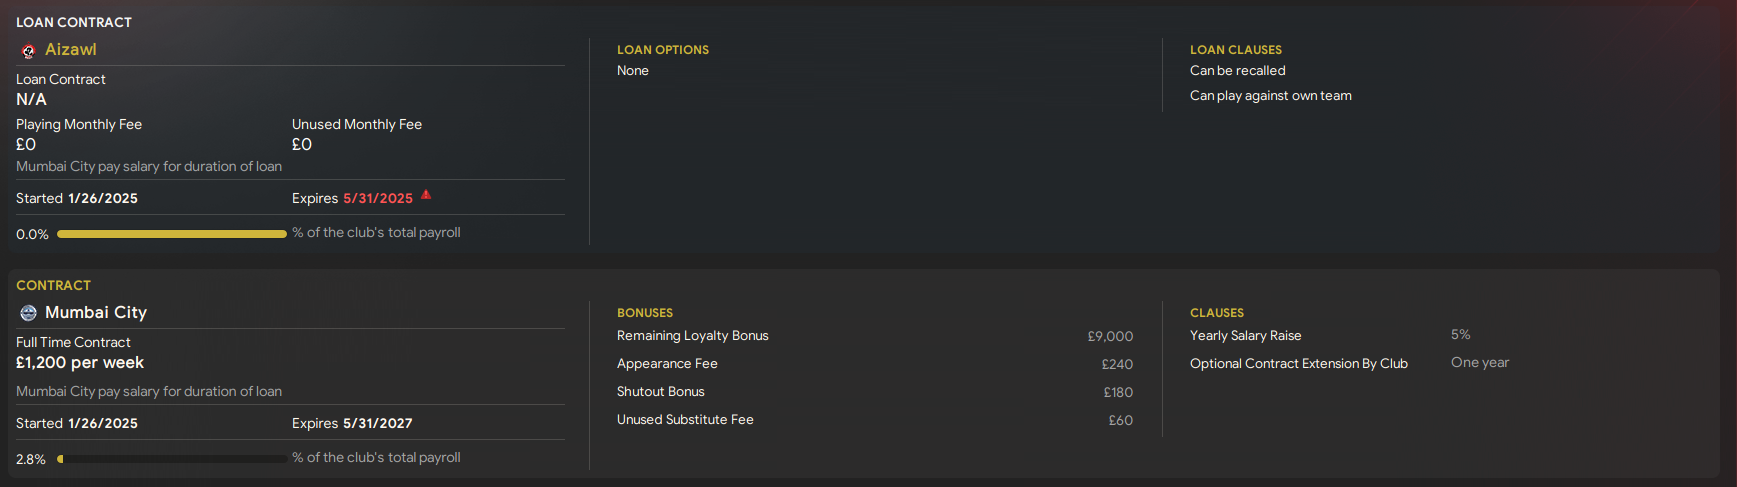Screen dimensions: 1737x487
Task: Click the Aizawl club badge icon
Action: coord(28,51)
